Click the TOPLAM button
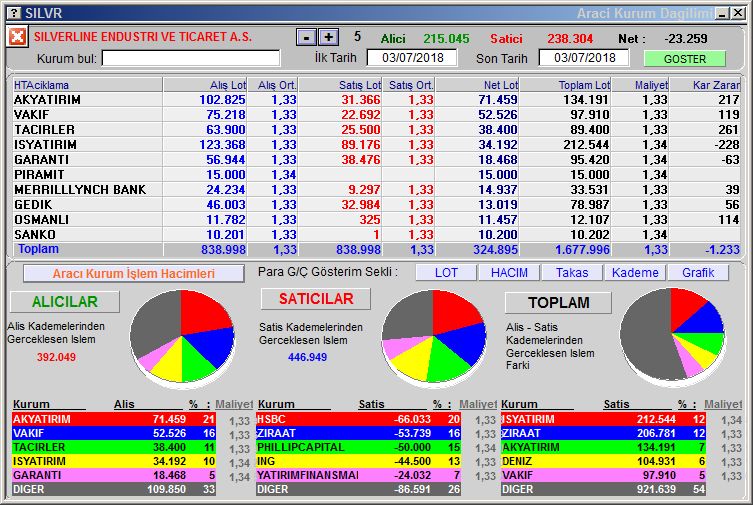The height and width of the screenshot is (505, 753). tap(559, 302)
